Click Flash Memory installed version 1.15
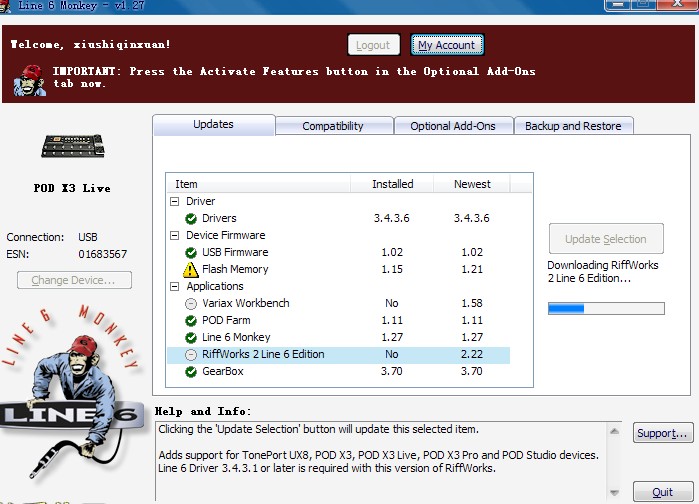The height and width of the screenshot is (504, 699). click(392, 270)
